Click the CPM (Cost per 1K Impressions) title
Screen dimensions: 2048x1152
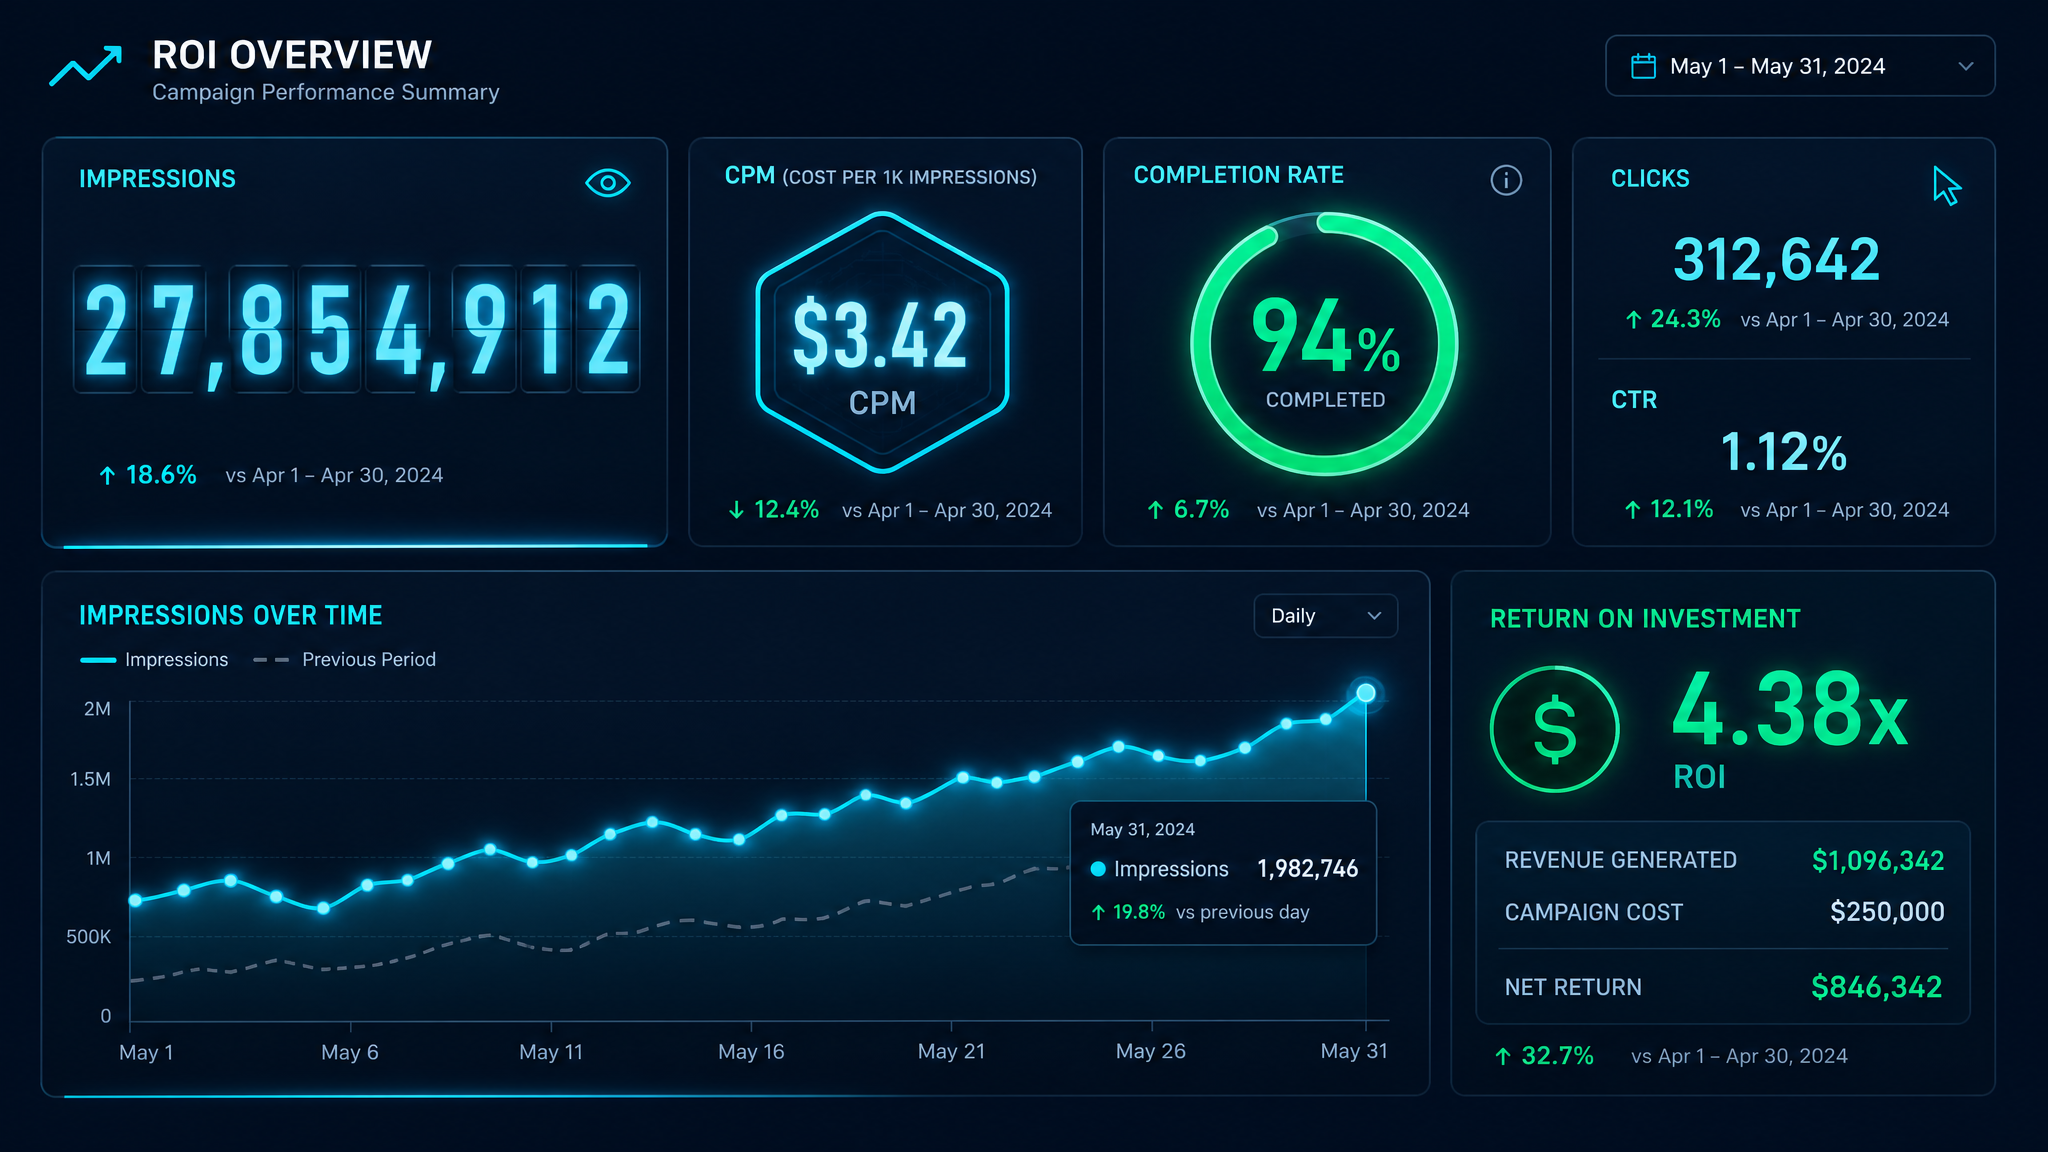pos(881,176)
